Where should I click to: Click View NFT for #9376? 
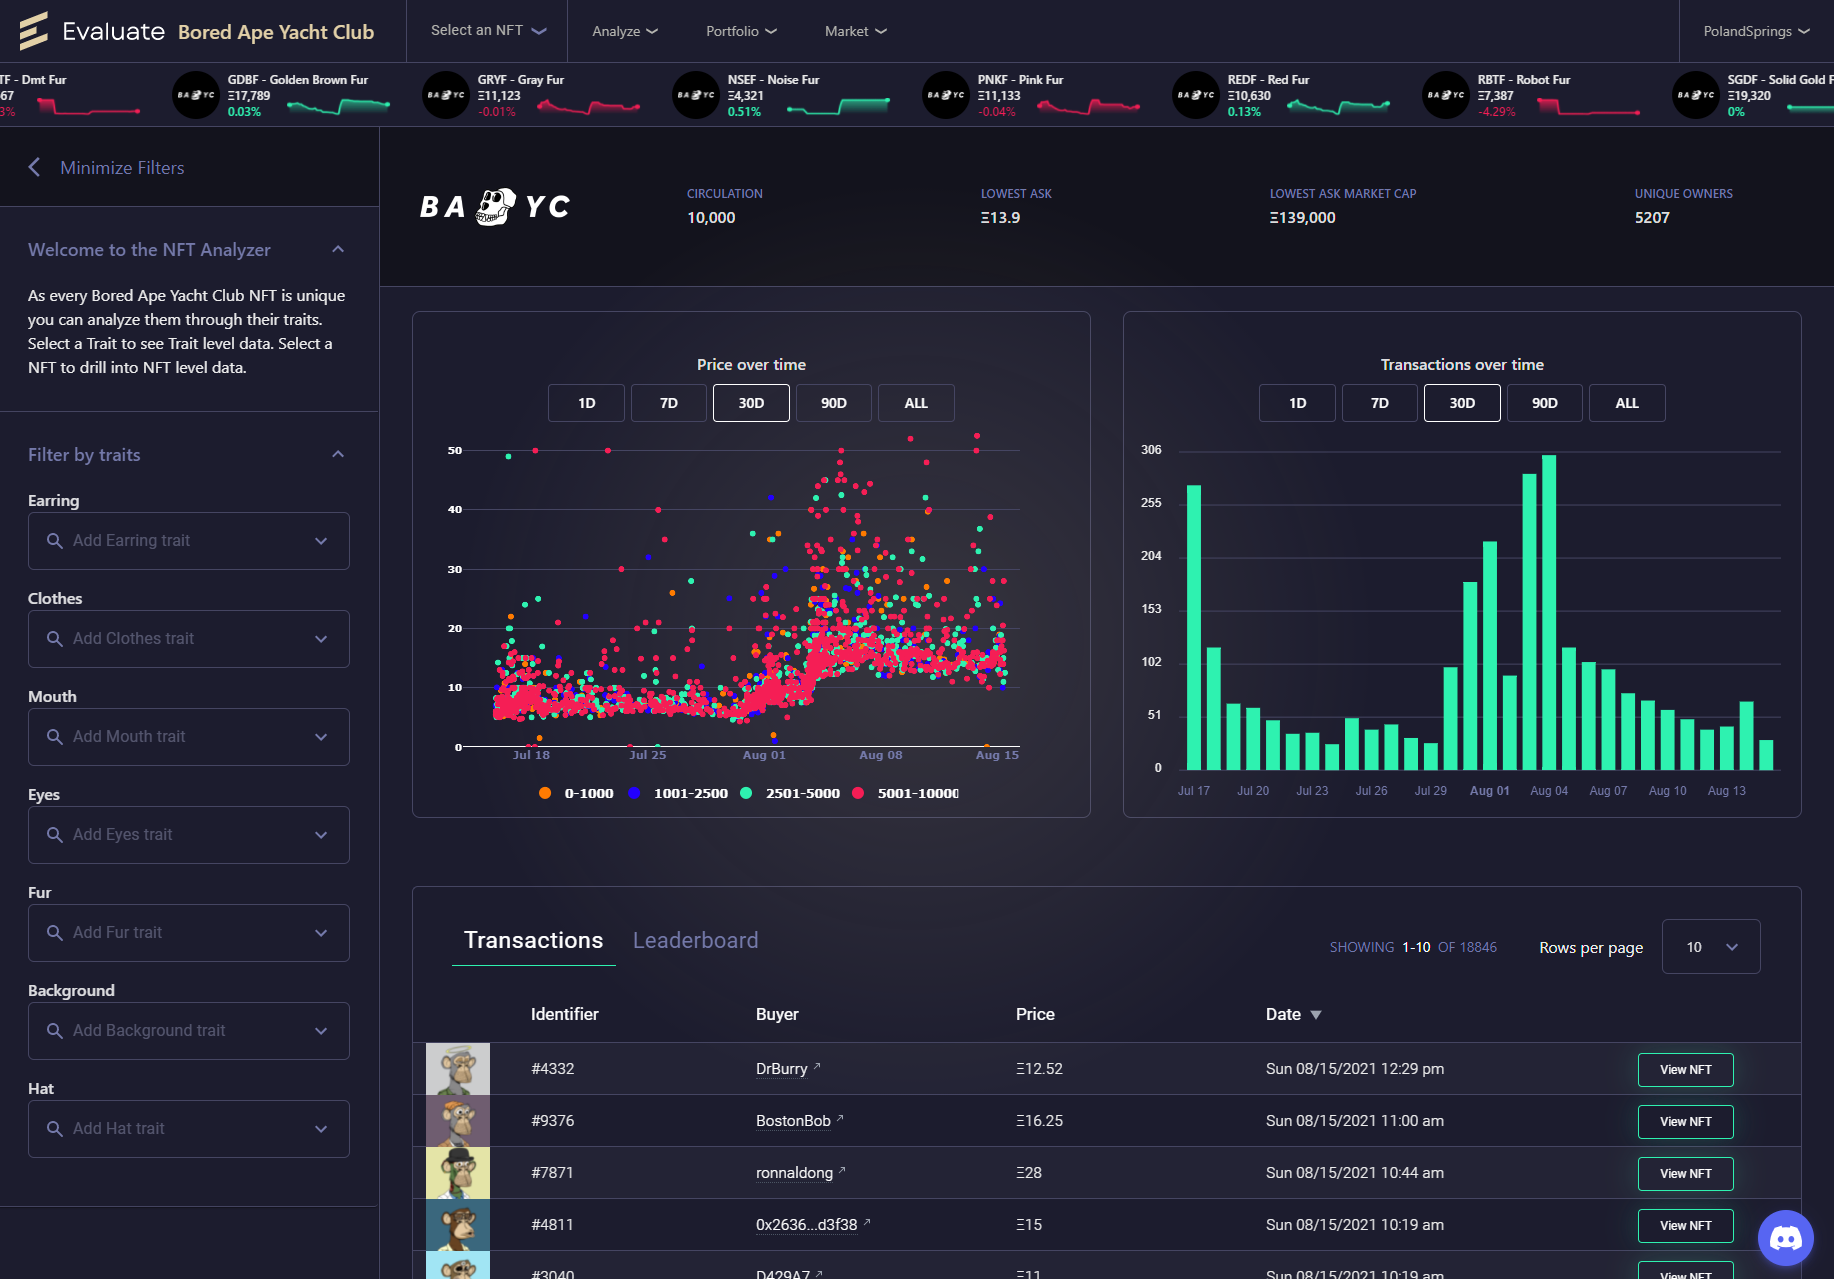[1686, 1121]
